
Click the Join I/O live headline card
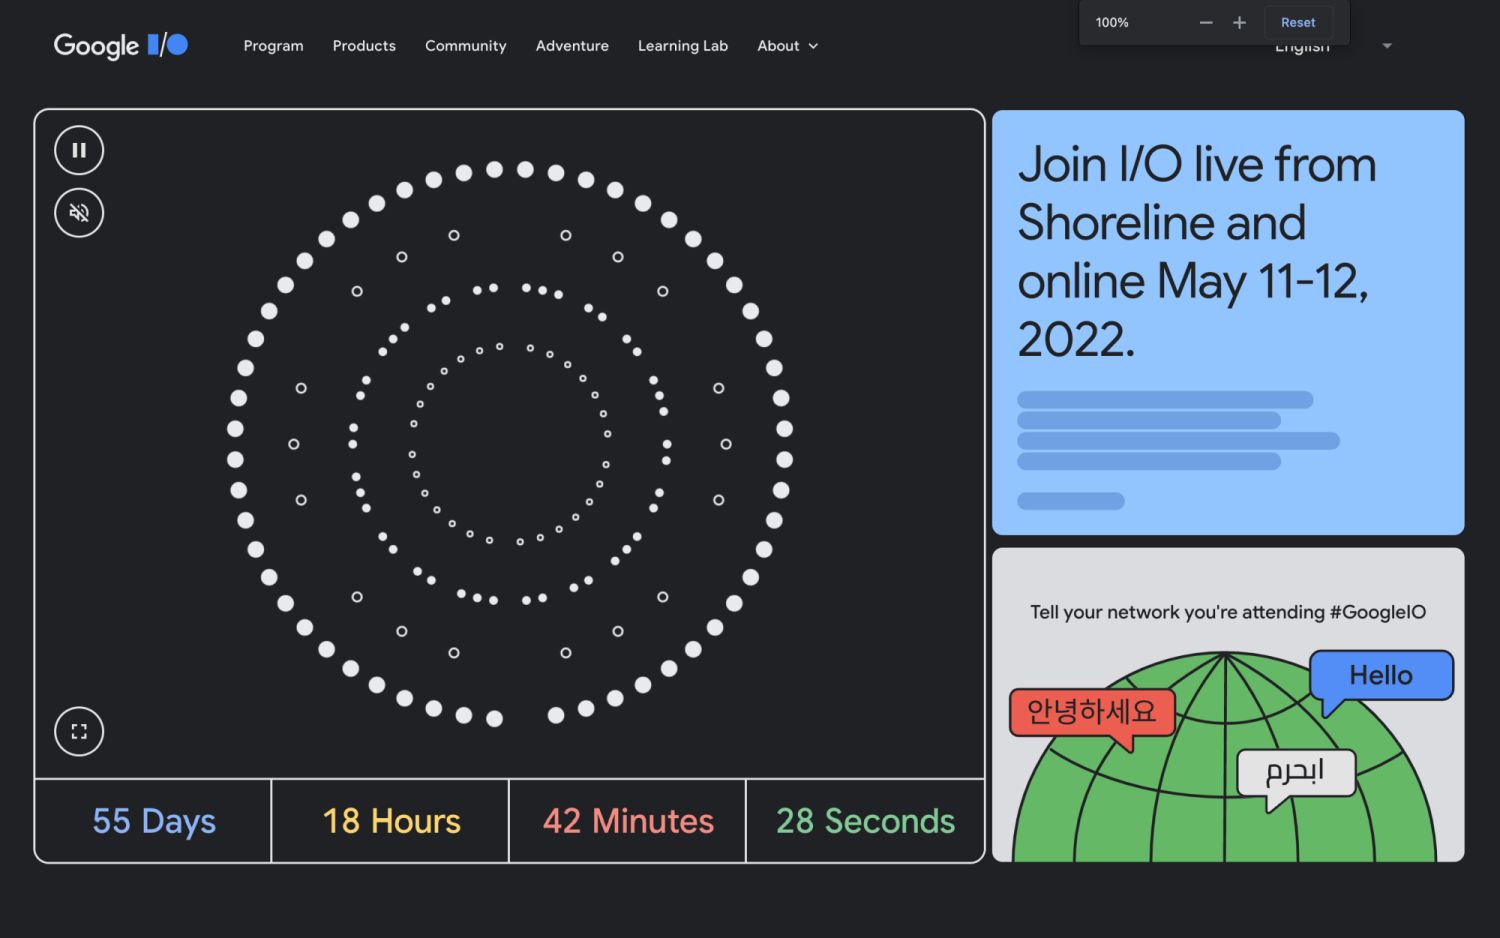[x=1227, y=322]
